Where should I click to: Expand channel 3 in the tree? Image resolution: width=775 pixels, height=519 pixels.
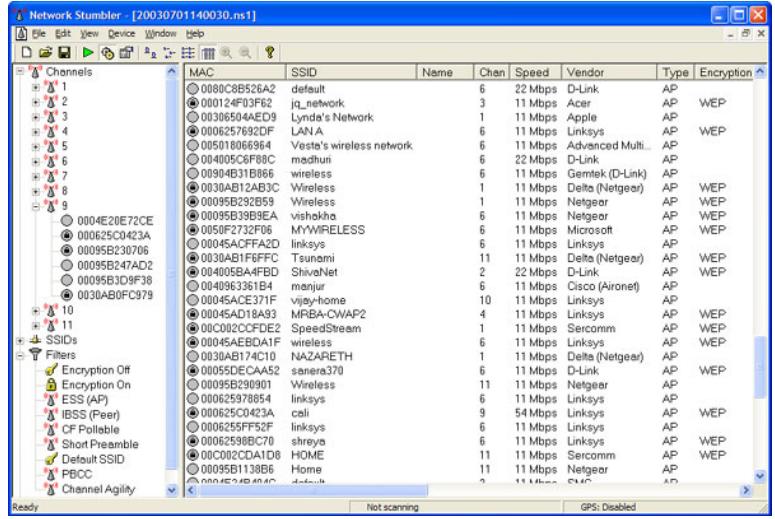(x=36, y=117)
